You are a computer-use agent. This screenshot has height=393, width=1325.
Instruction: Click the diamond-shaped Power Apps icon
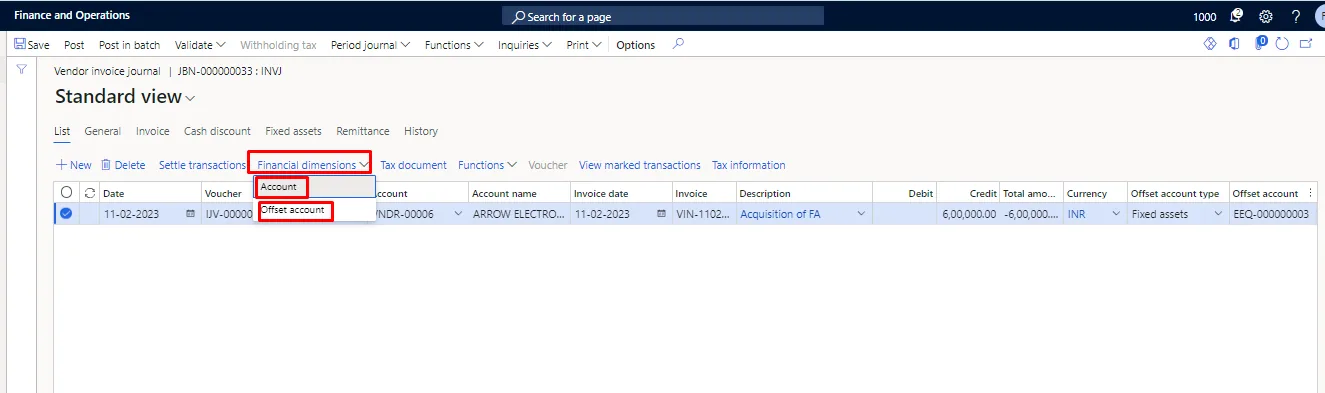point(1209,44)
